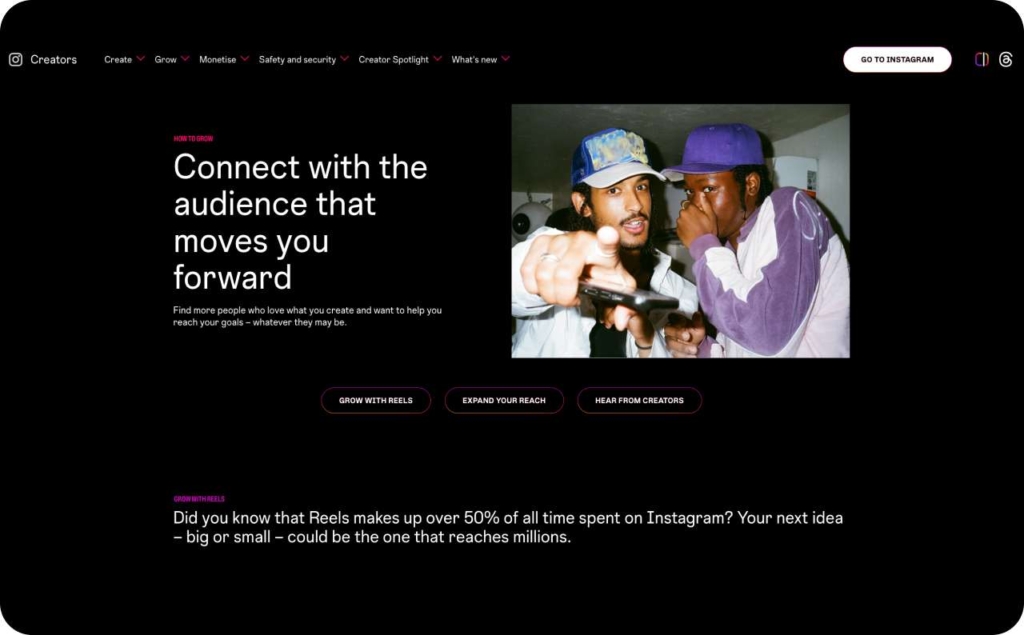Open the Threads icon in the header
Viewport: 1024px width, 635px height.
(x=1006, y=59)
